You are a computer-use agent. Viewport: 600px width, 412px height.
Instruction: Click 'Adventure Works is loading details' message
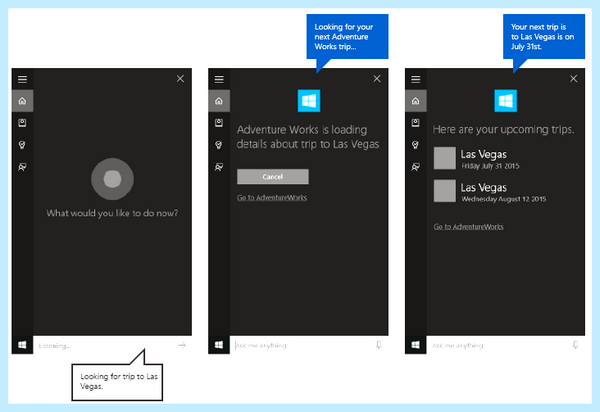pyautogui.click(x=308, y=137)
